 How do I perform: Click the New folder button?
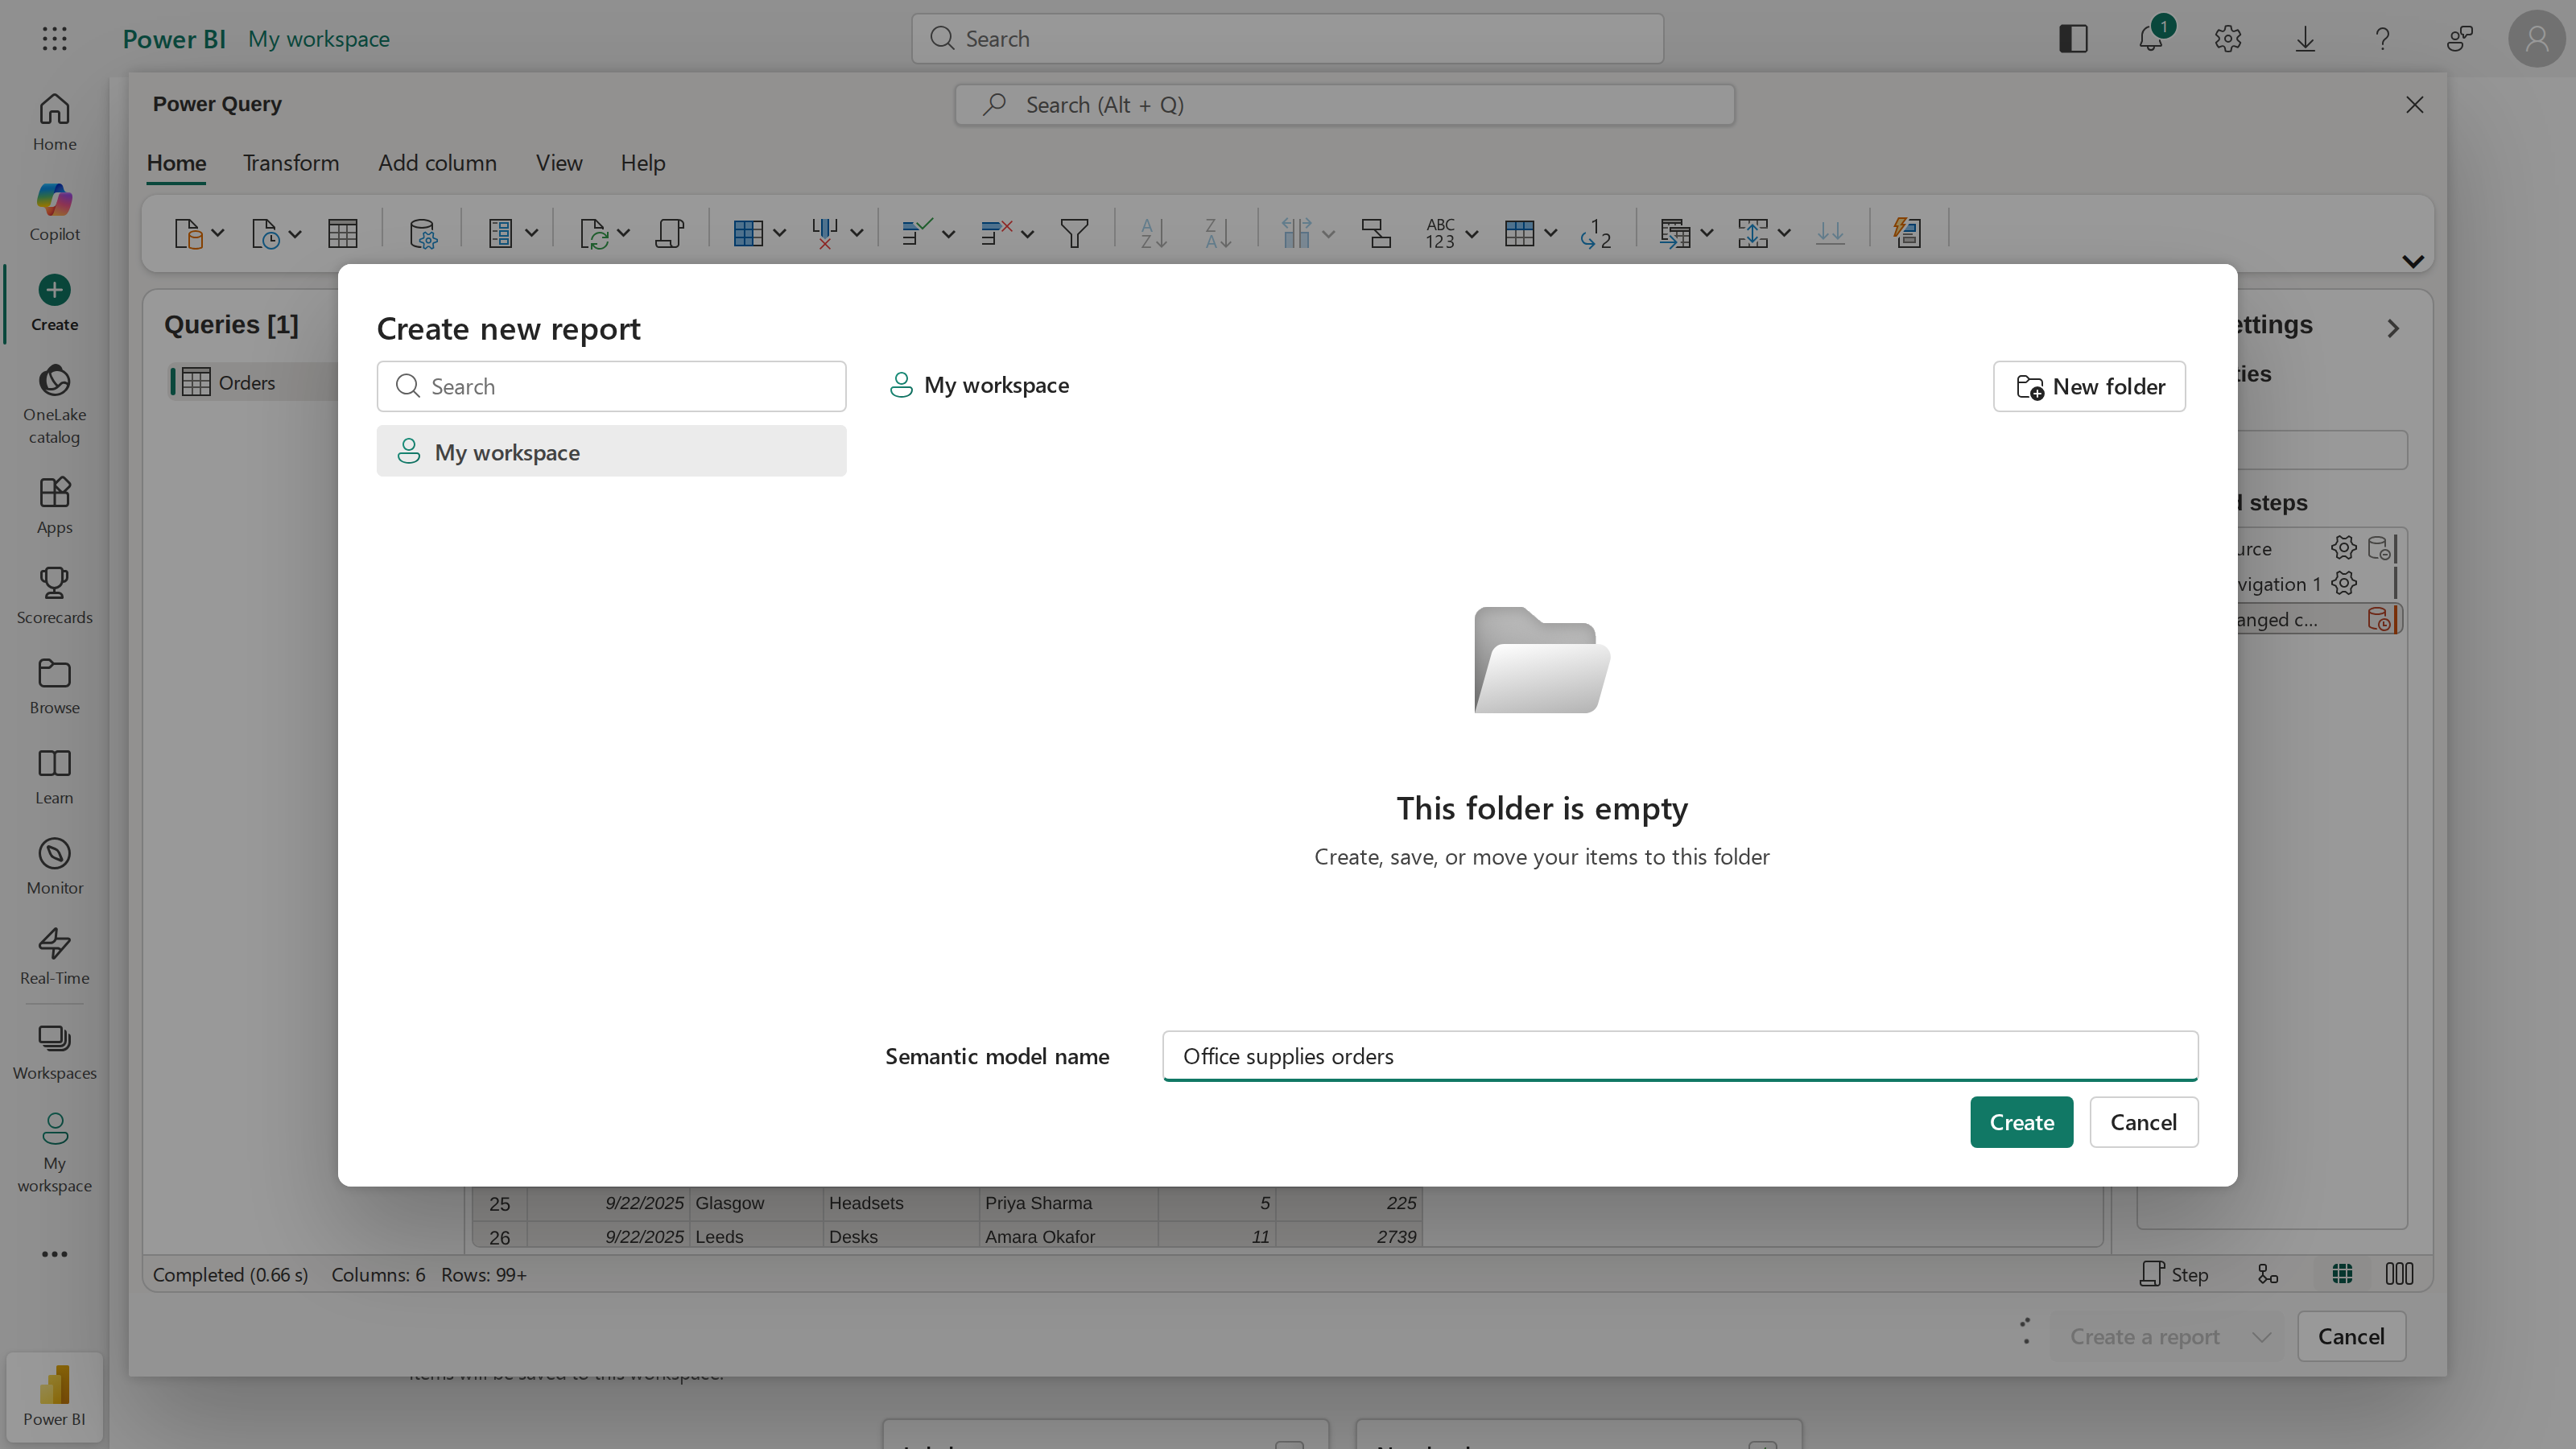click(x=2089, y=386)
